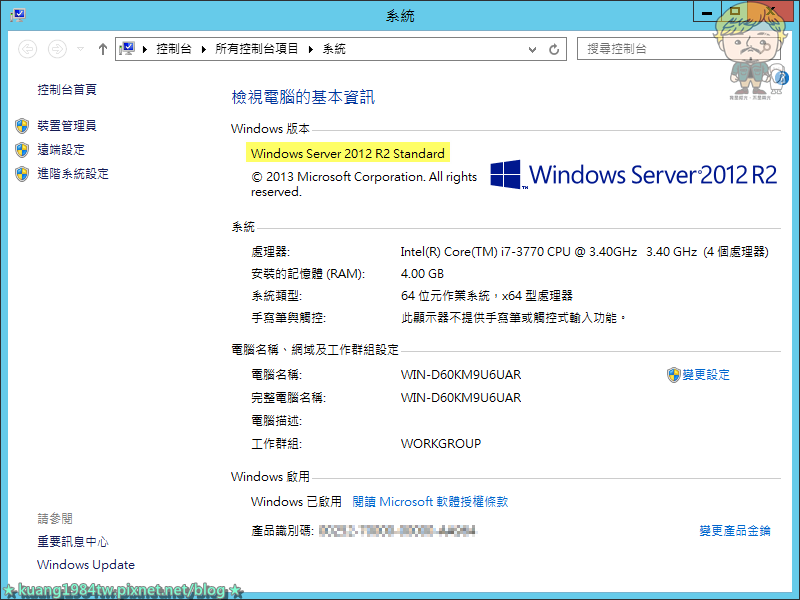This screenshot has height=600, width=800.
Task: Open 重要訊息中心 link
Action: [x=73, y=541]
